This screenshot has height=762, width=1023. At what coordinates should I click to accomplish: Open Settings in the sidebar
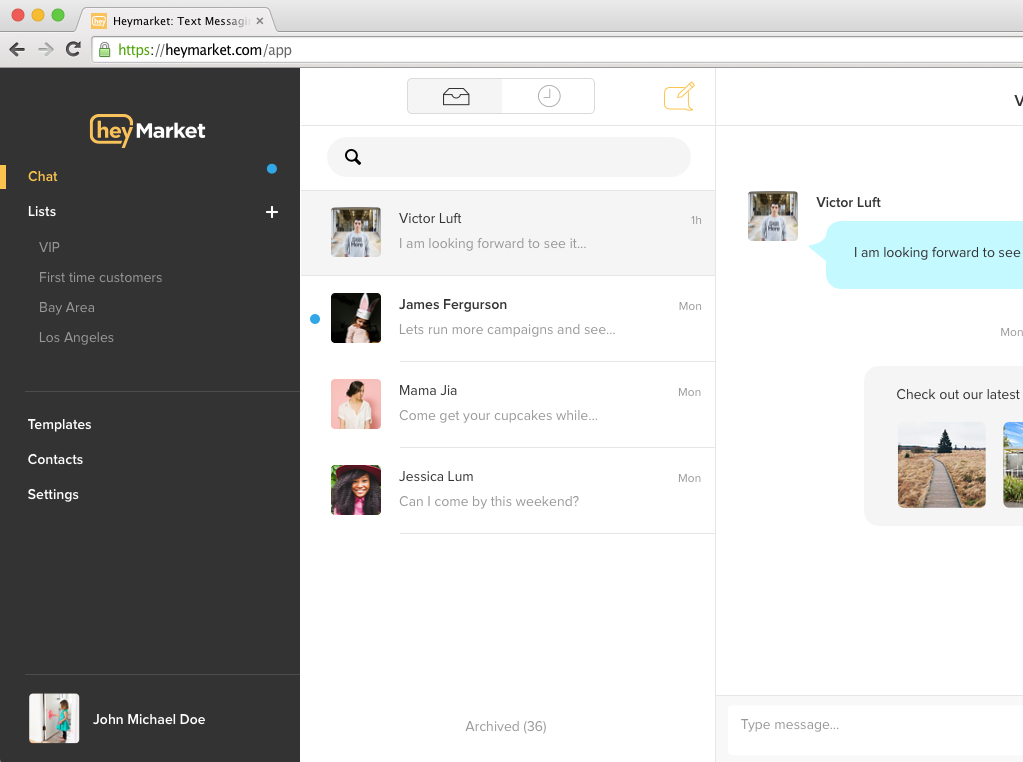click(x=53, y=494)
